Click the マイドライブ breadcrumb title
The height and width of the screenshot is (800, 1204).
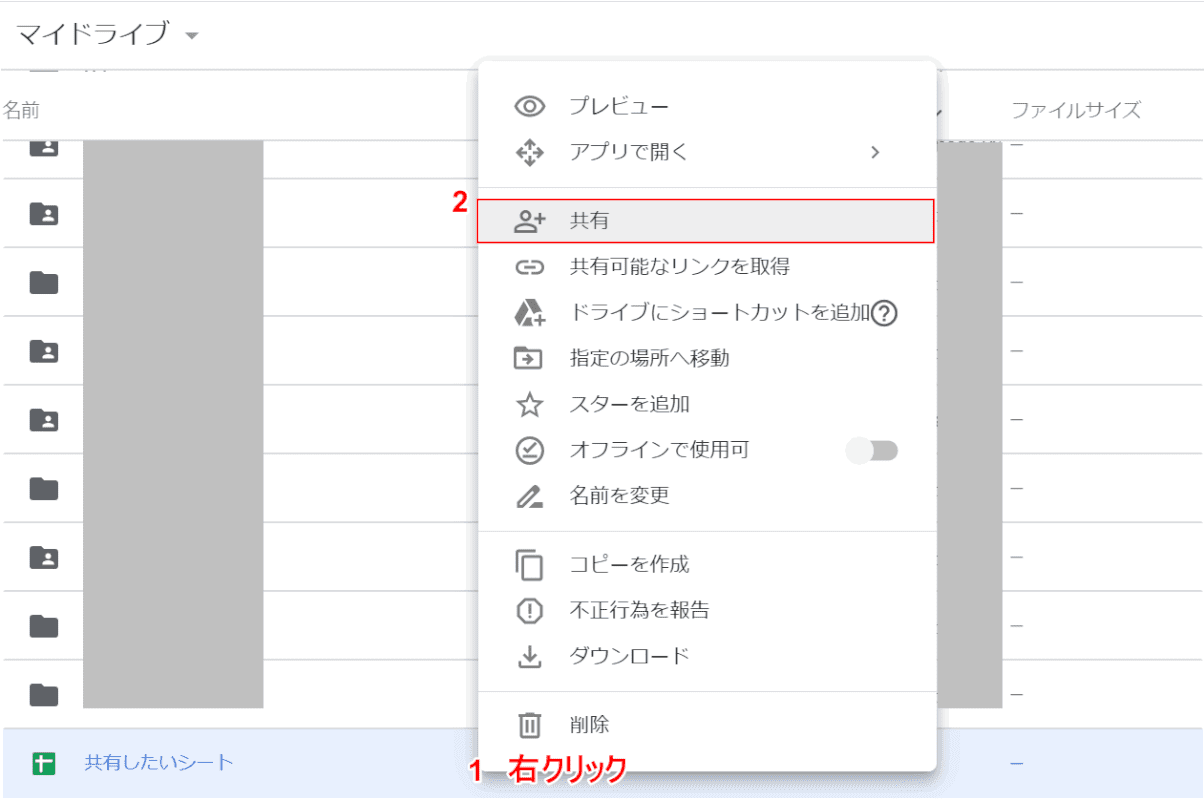[x=93, y=34]
